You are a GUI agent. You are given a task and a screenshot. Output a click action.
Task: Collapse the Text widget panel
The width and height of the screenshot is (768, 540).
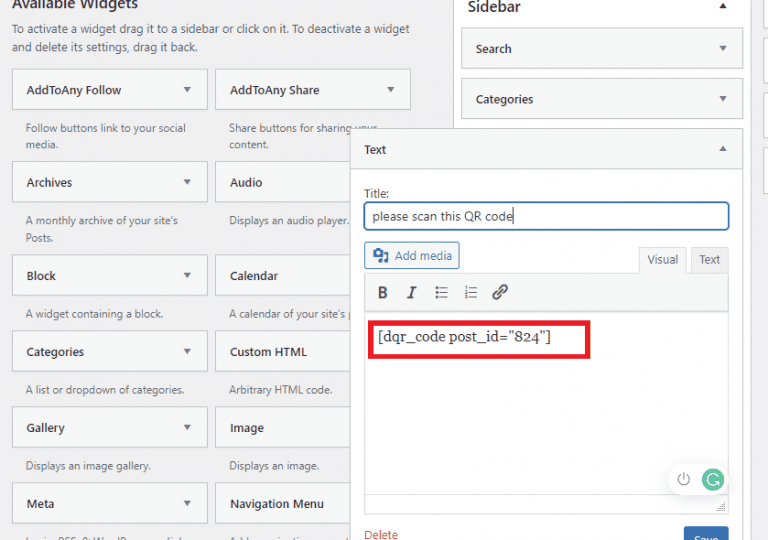click(x=723, y=149)
